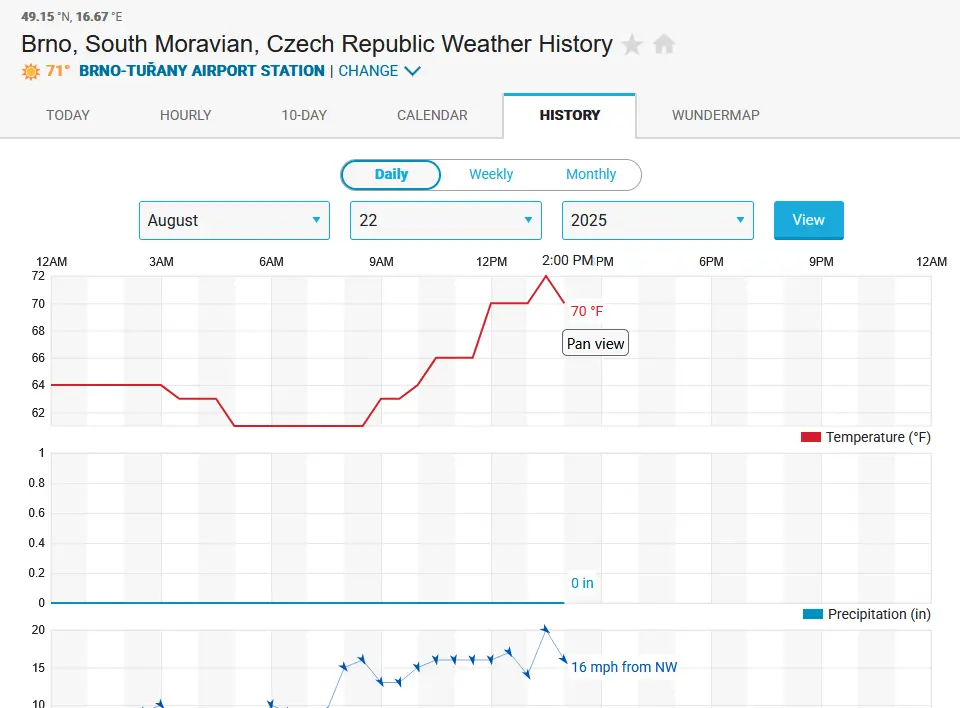Screen dimensions: 960x708
Task: Click the favorite star icon
Action: tap(631, 45)
